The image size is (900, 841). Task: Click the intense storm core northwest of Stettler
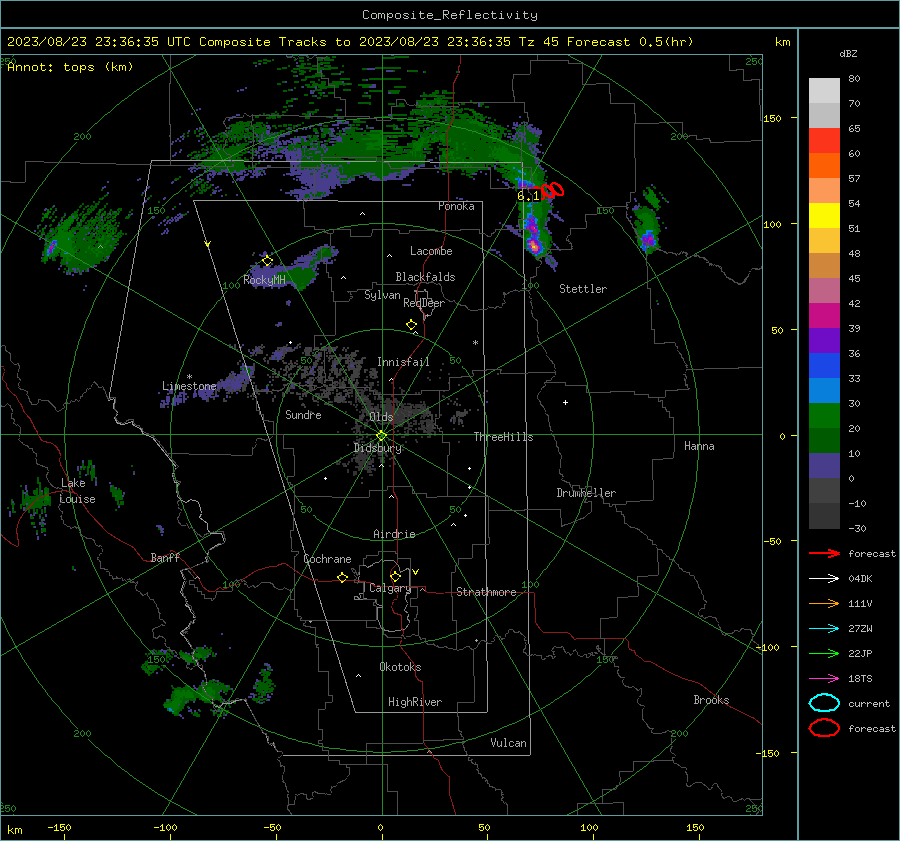(534, 245)
